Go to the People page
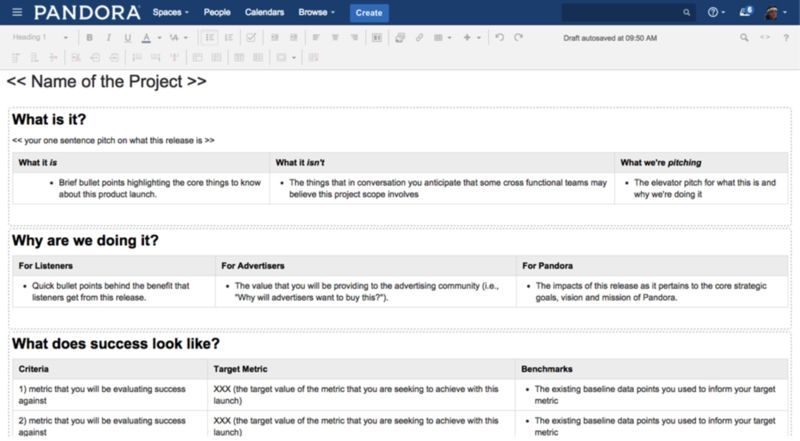800x441 pixels. click(x=216, y=12)
